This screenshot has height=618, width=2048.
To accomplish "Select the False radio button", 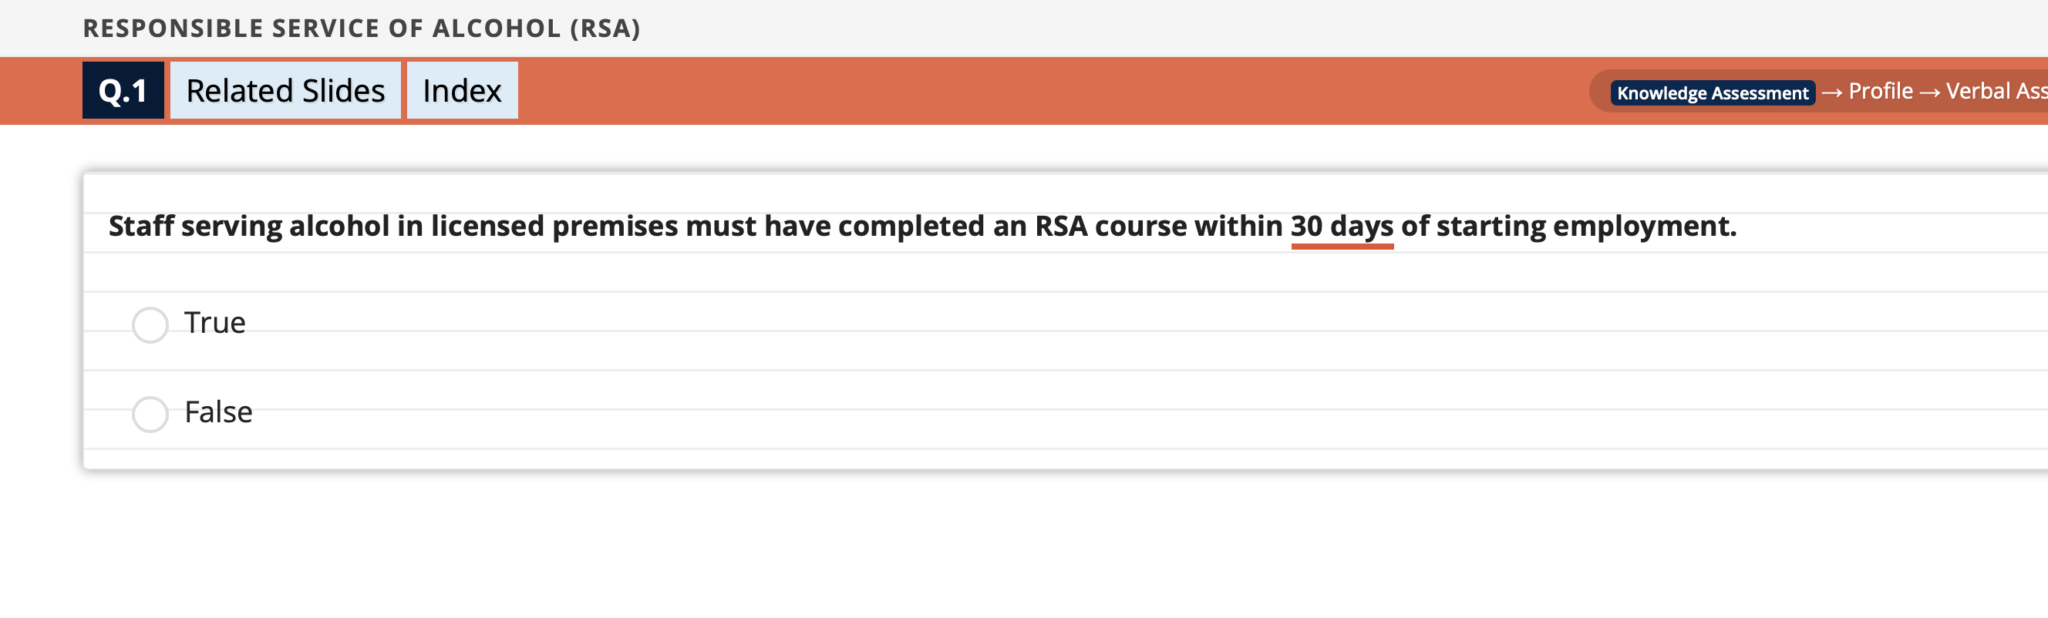I will 150,414.
